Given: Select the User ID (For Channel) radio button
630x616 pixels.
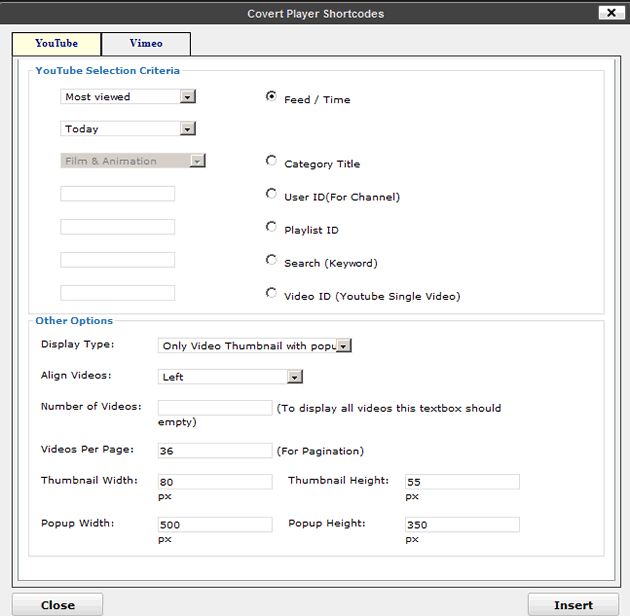Looking at the screenshot, I should point(271,194).
